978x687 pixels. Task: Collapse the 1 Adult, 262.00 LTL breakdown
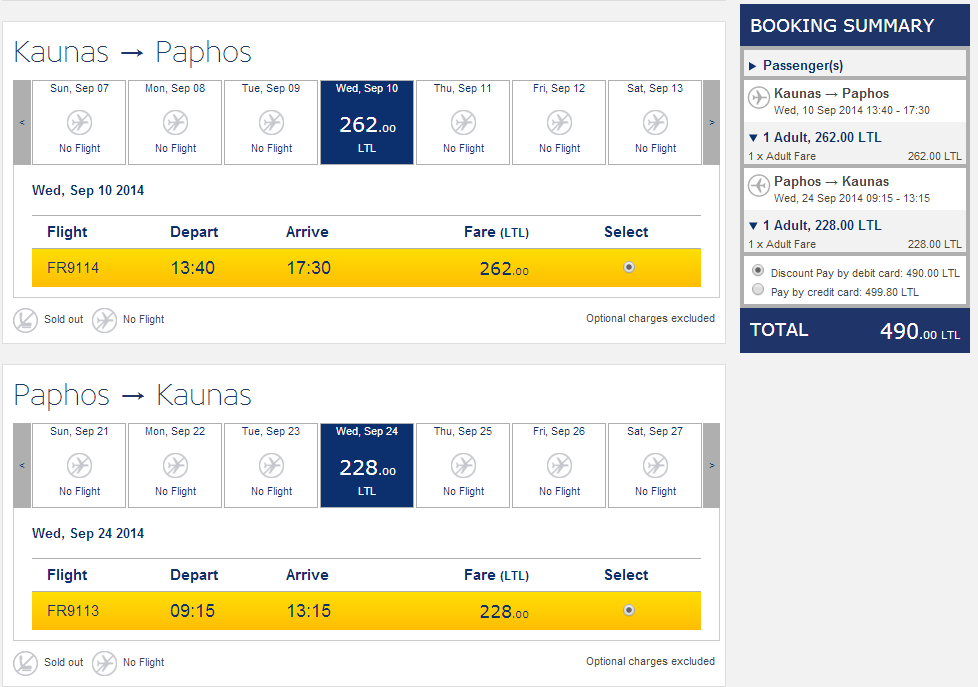coord(753,138)
